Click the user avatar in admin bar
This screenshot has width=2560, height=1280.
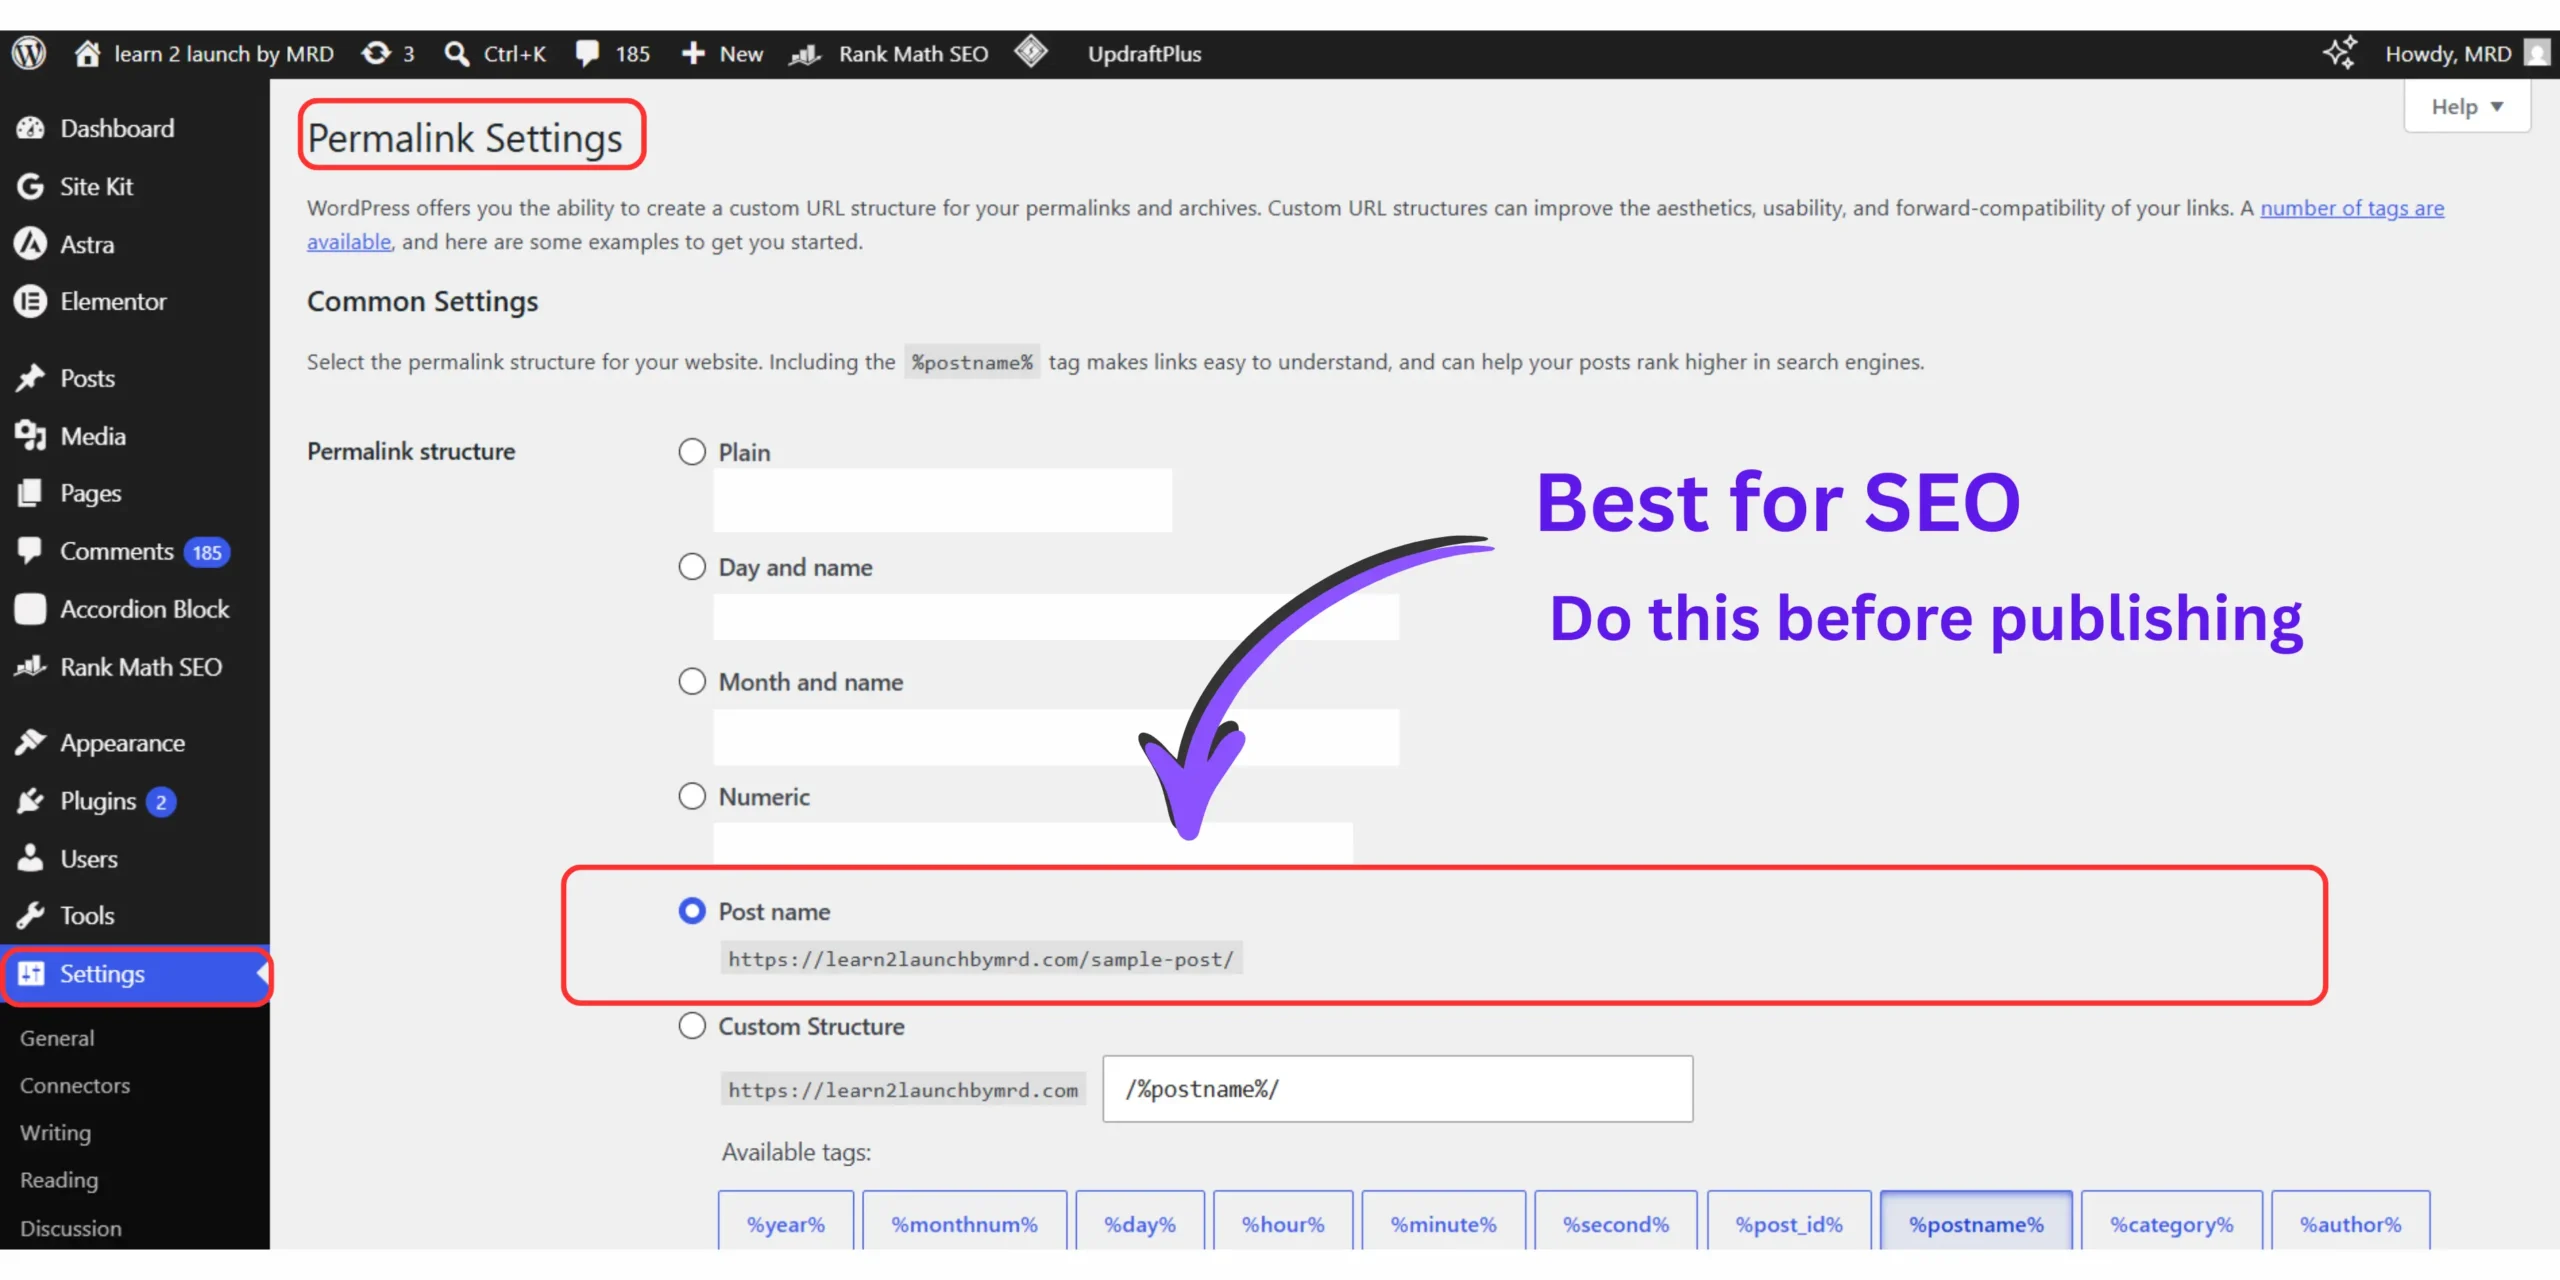click(2537, 53)
